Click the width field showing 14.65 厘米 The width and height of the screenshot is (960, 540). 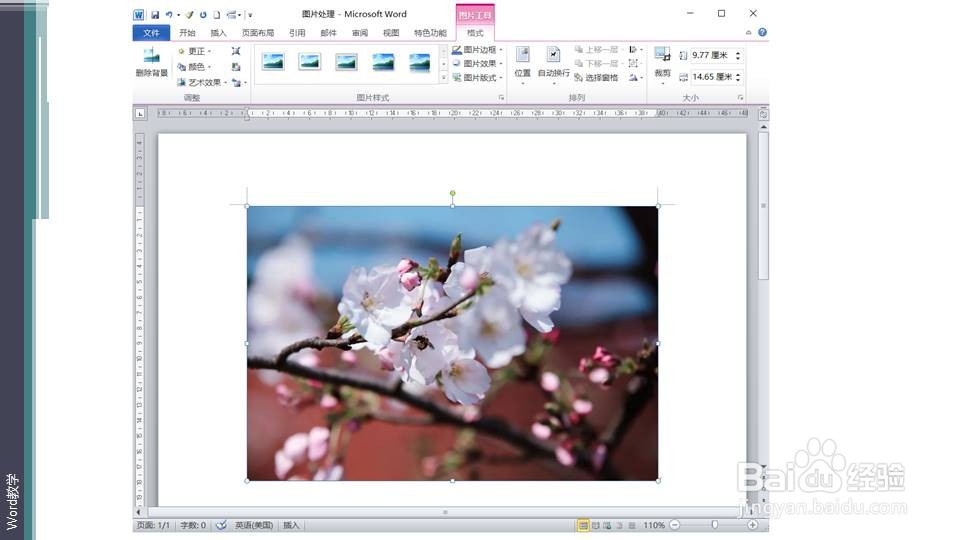coord(711,77)
